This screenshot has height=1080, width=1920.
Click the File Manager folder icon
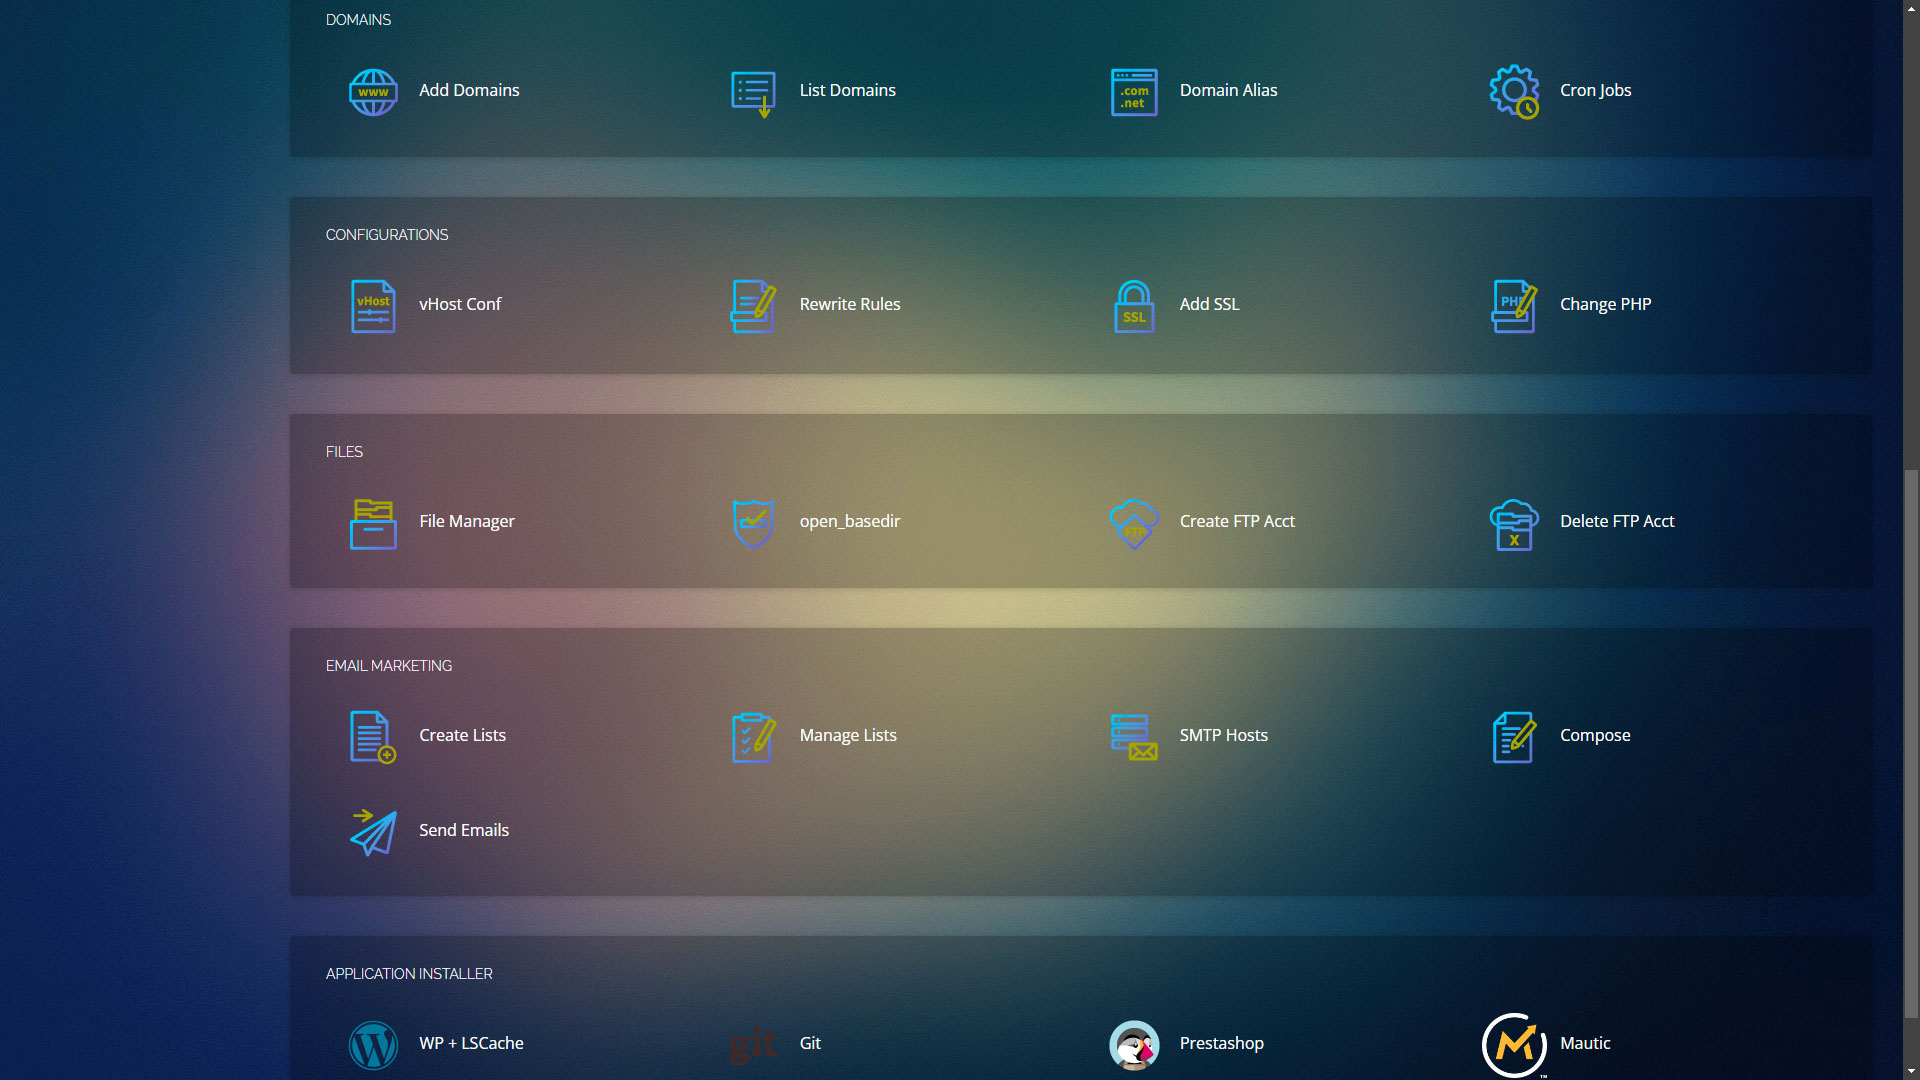[x=373, y=523]
